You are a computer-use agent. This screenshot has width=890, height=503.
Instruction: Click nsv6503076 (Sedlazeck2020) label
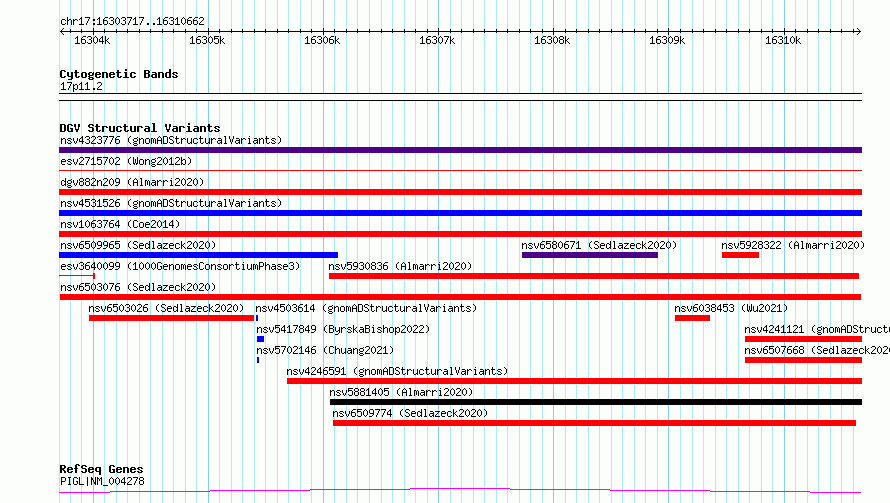pos(138,287)
